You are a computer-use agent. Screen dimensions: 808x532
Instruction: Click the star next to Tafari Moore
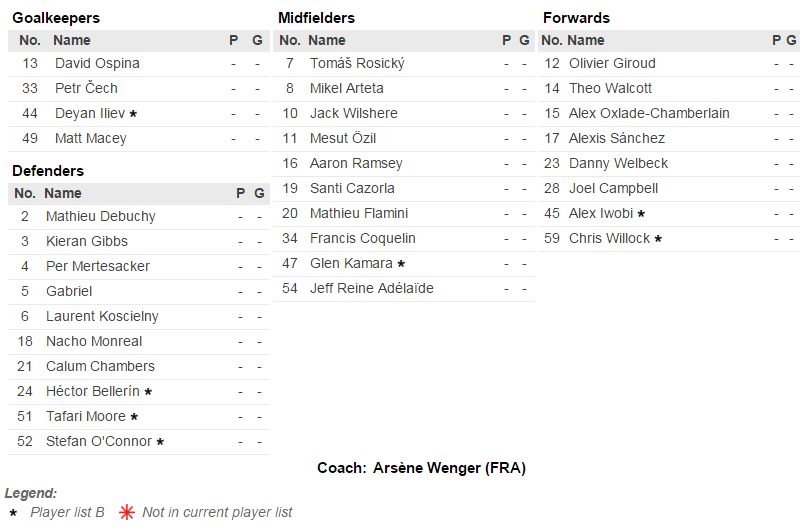[x=134, y=417]
